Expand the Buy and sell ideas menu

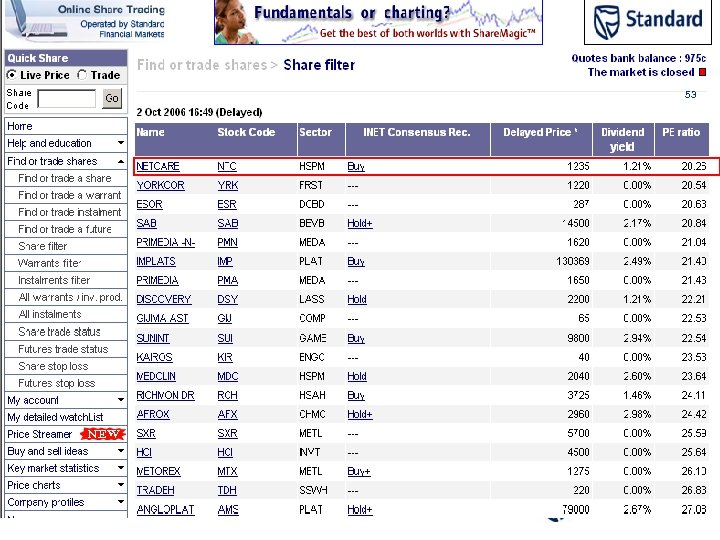coord(66,451)
